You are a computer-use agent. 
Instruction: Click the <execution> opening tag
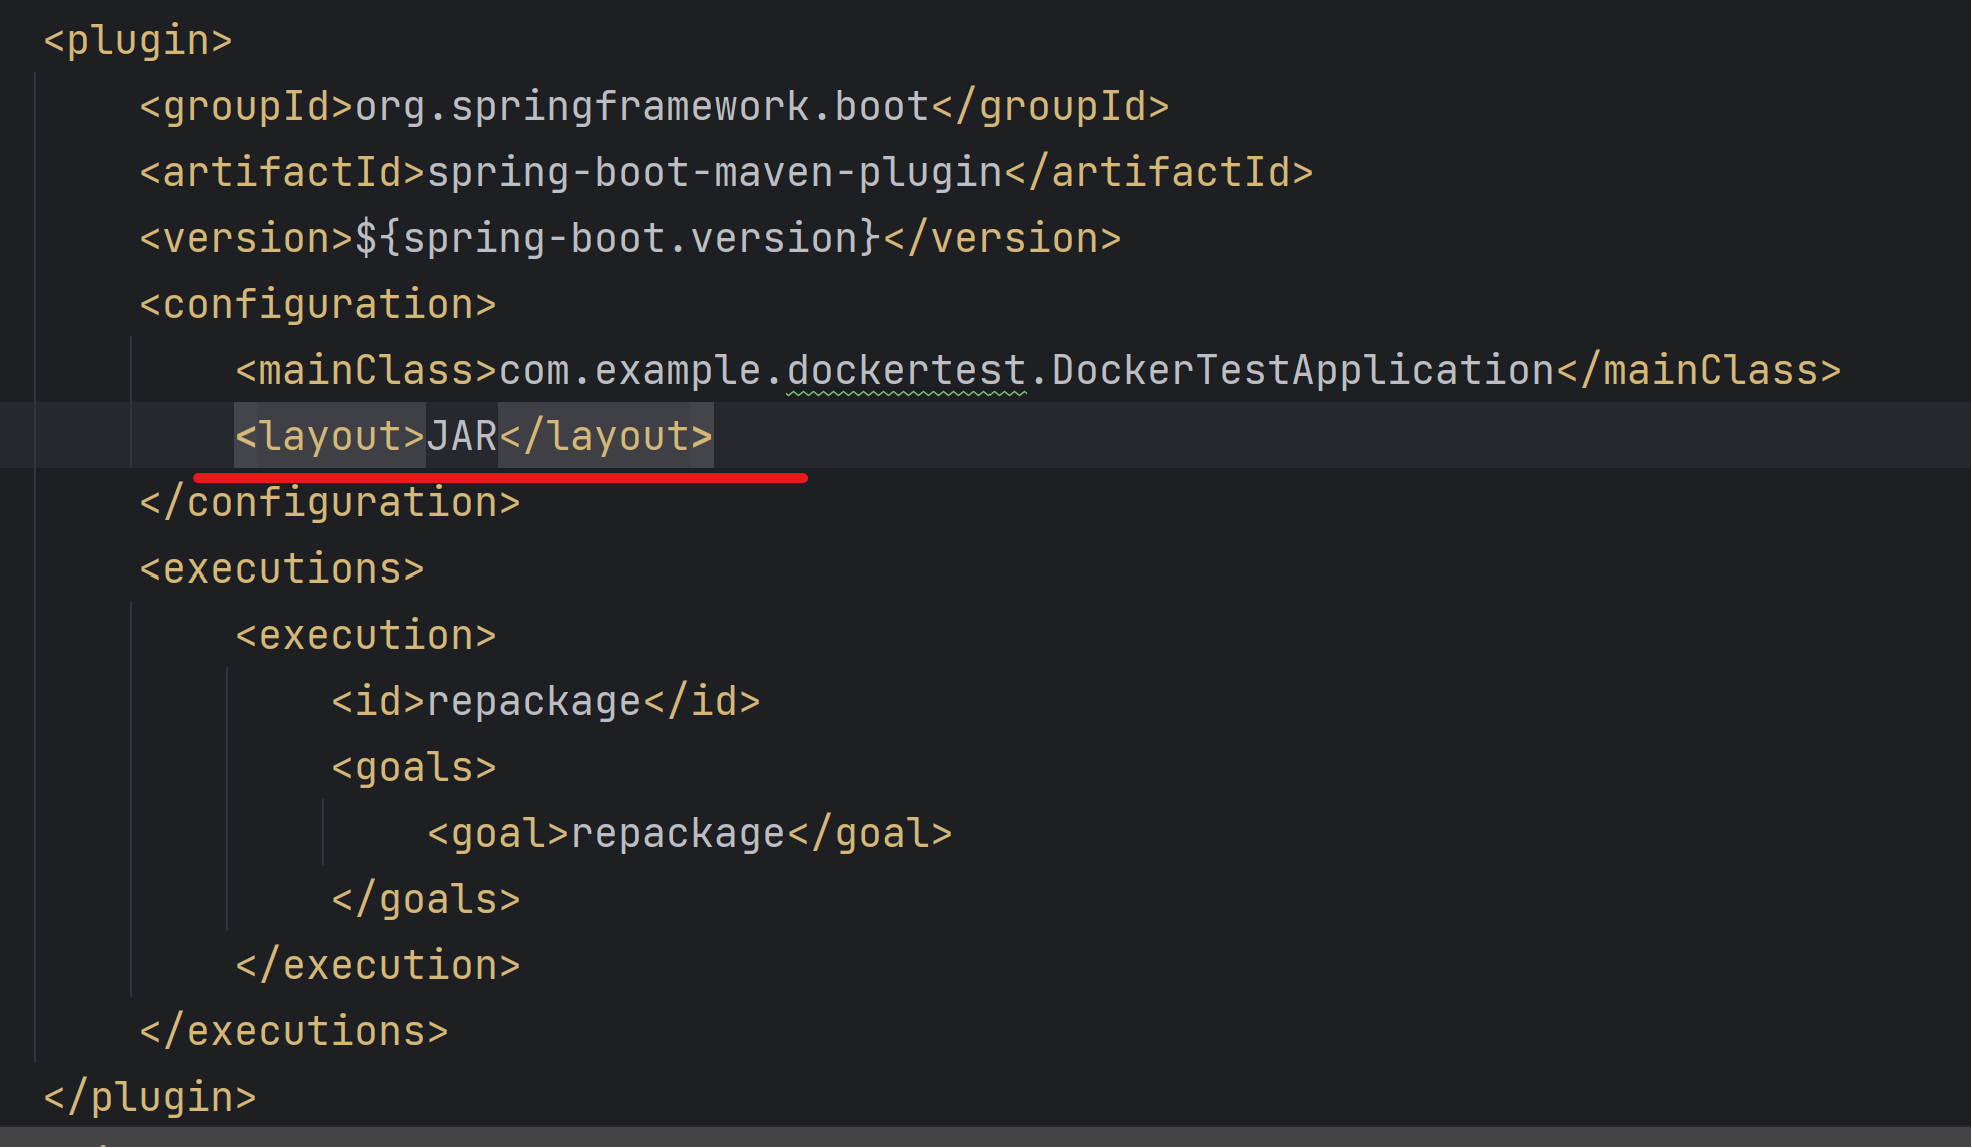(x=365, y=634)
